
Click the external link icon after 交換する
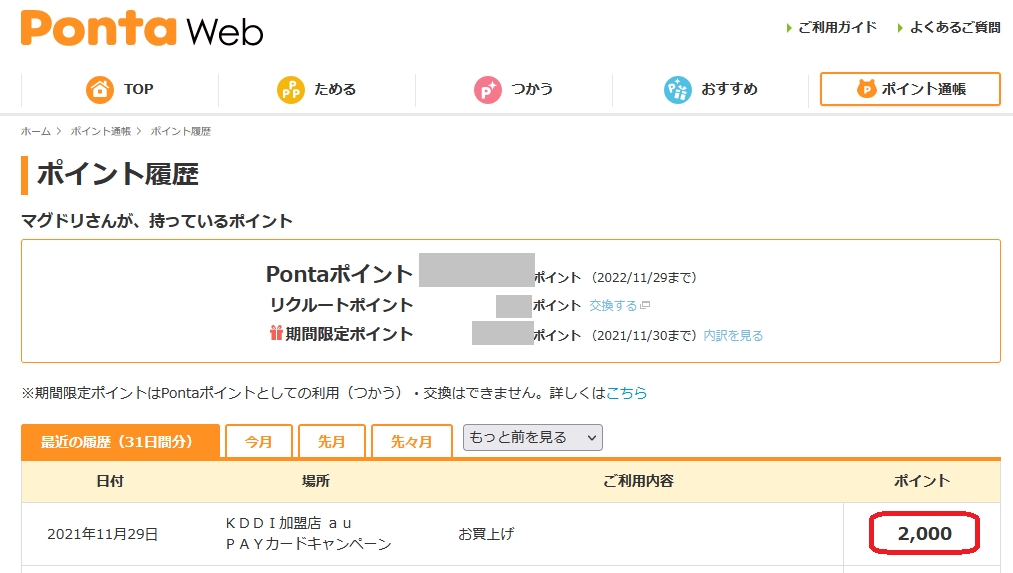click(x=645, y=306)
